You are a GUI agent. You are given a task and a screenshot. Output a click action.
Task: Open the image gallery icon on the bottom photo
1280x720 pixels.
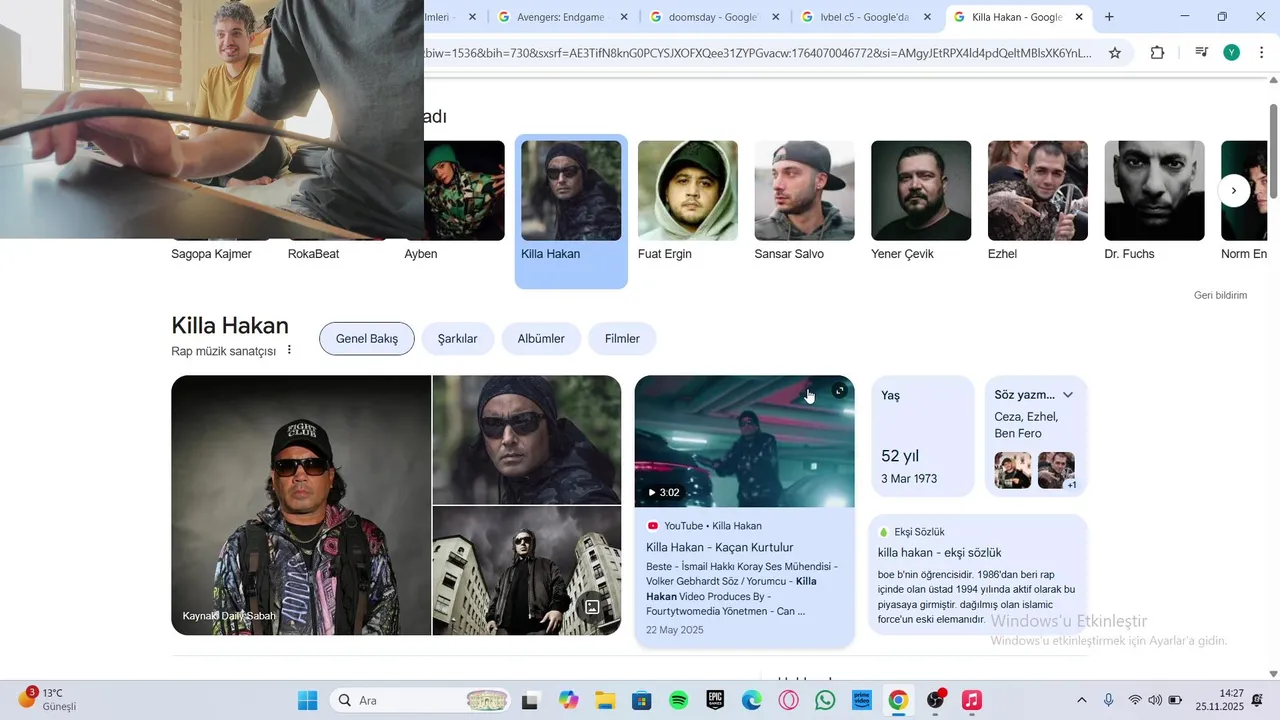592,606
